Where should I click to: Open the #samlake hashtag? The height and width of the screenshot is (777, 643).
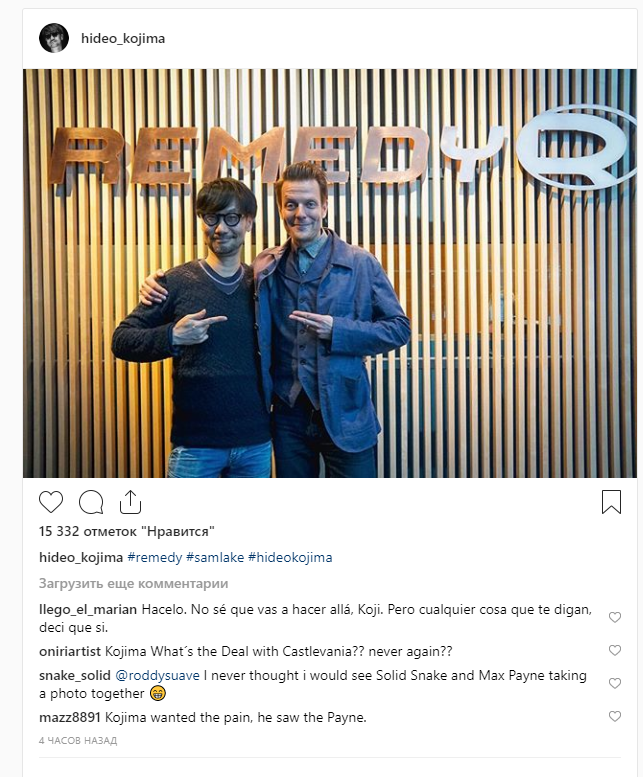pyautogui.click(x=215, y=557)
